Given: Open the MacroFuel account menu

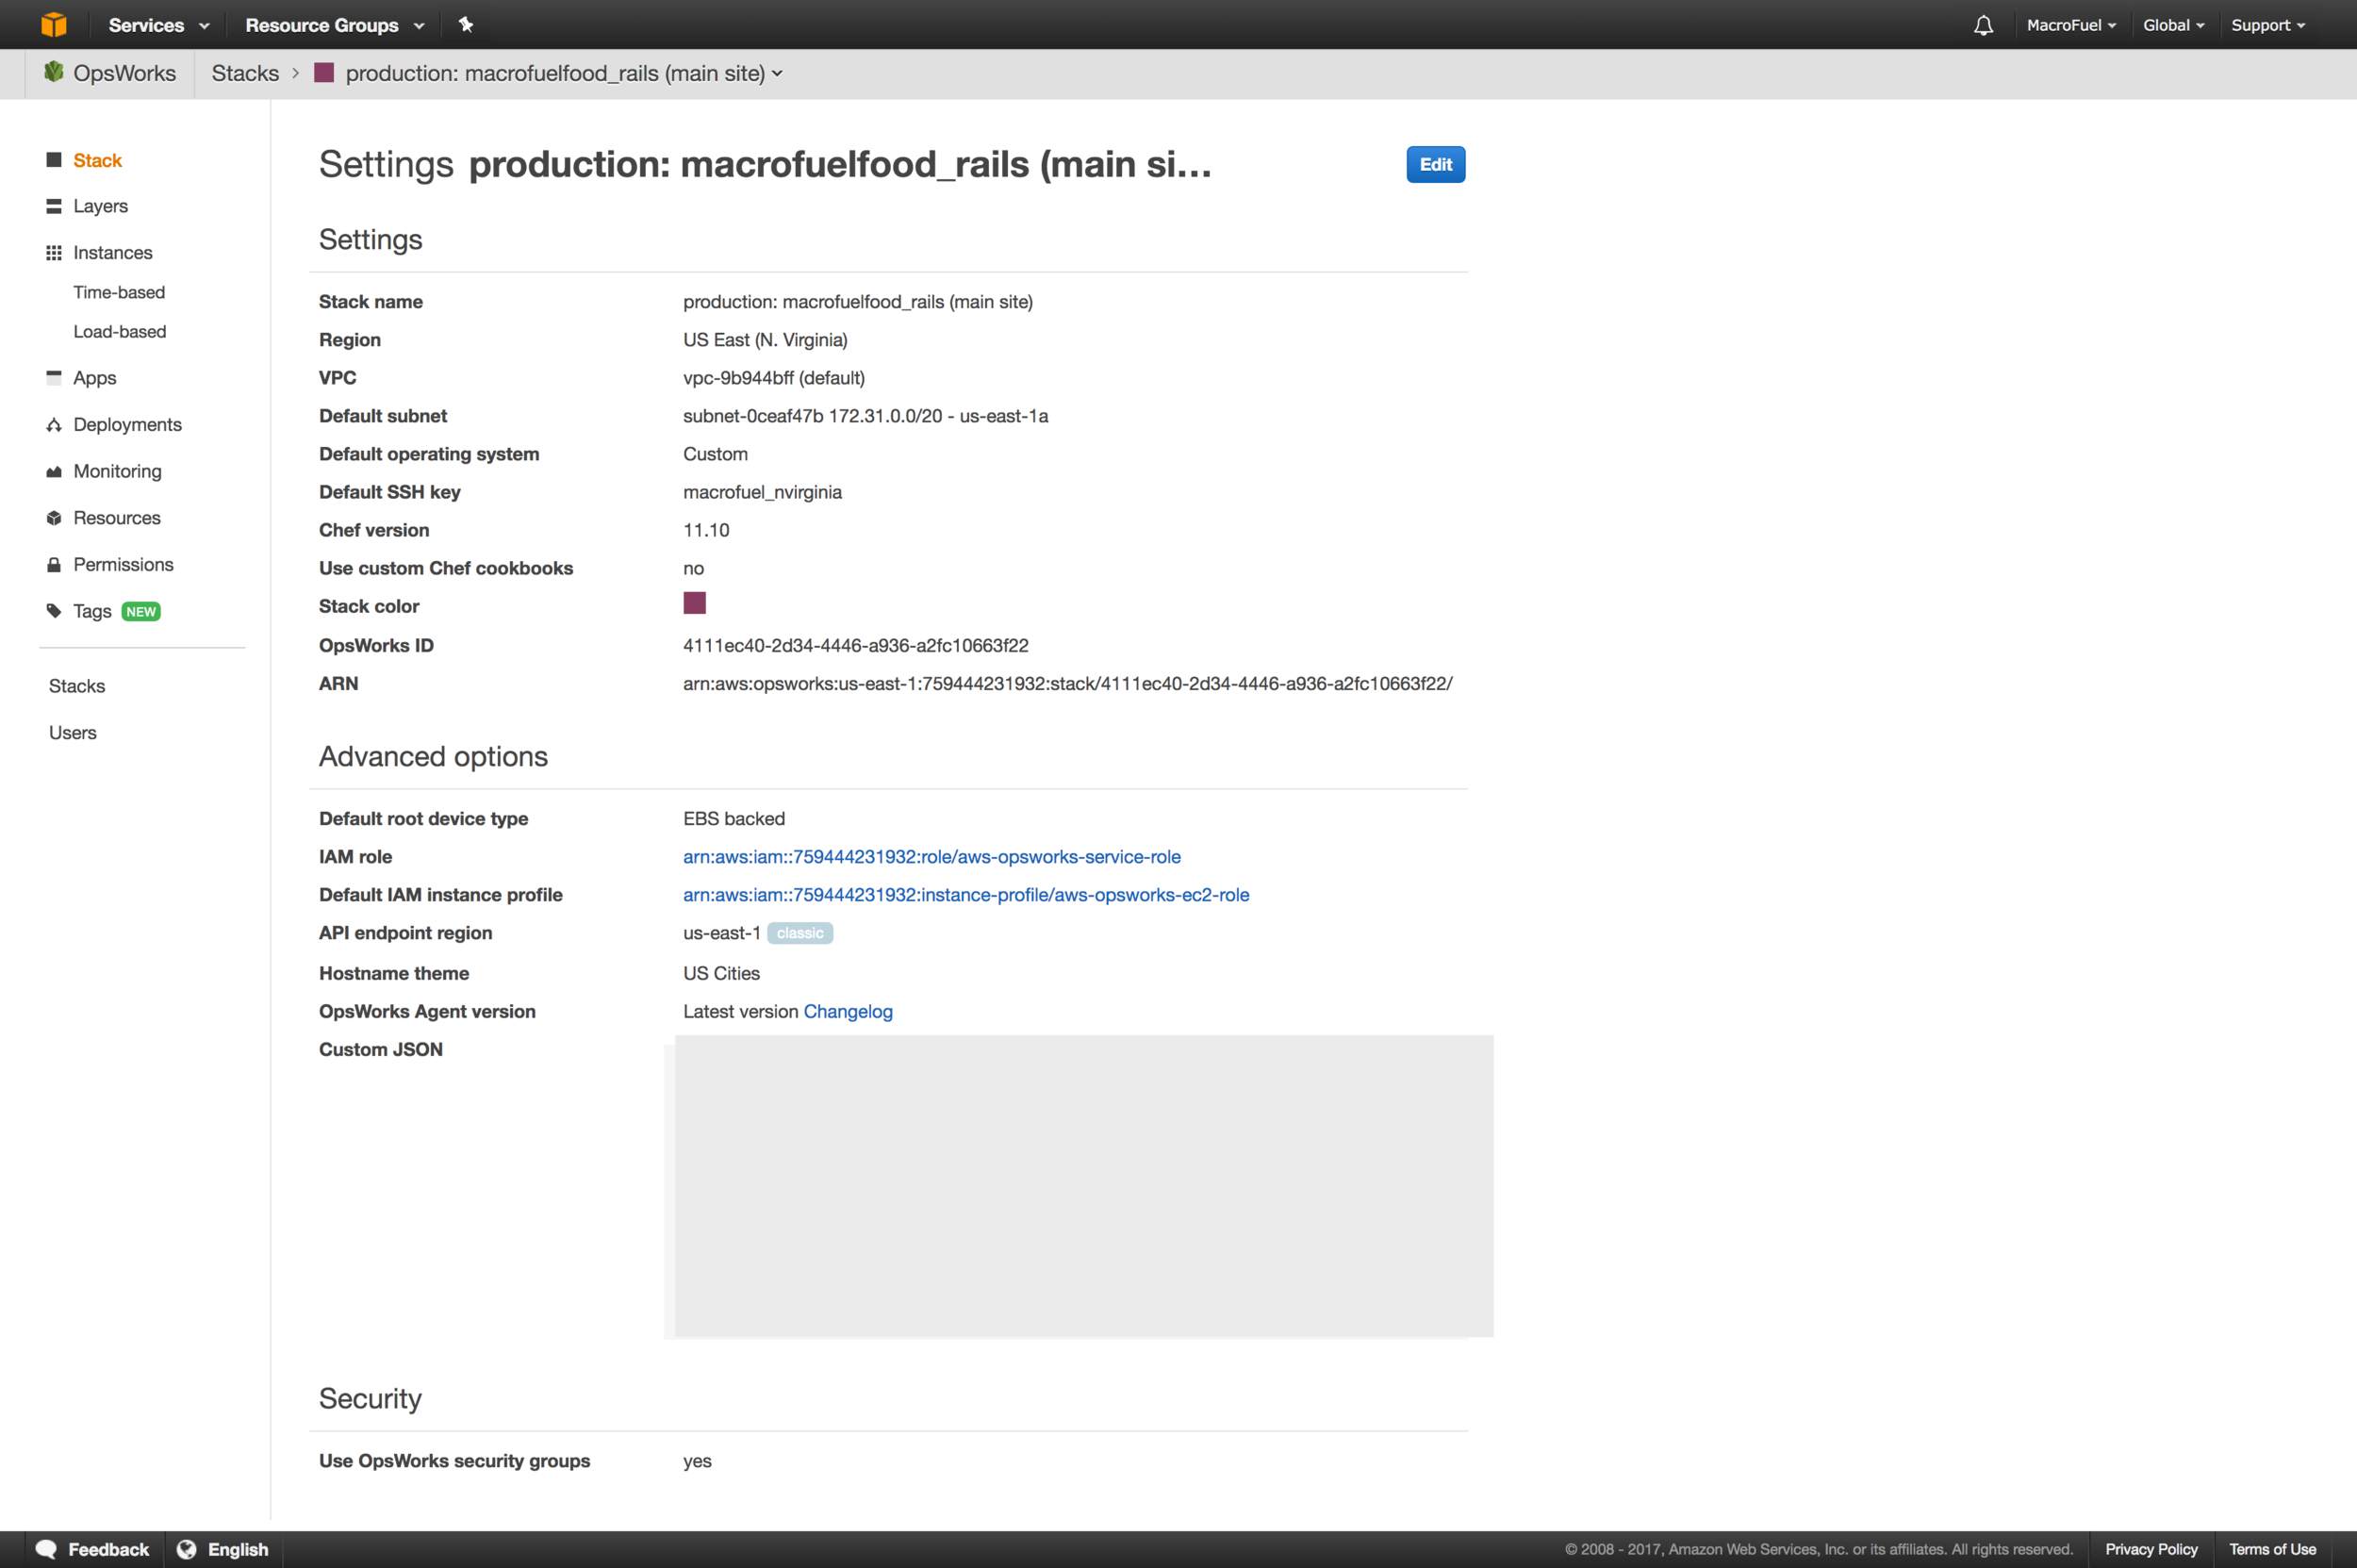Looking at the screenshot, I should click(x=2071, y=25).
